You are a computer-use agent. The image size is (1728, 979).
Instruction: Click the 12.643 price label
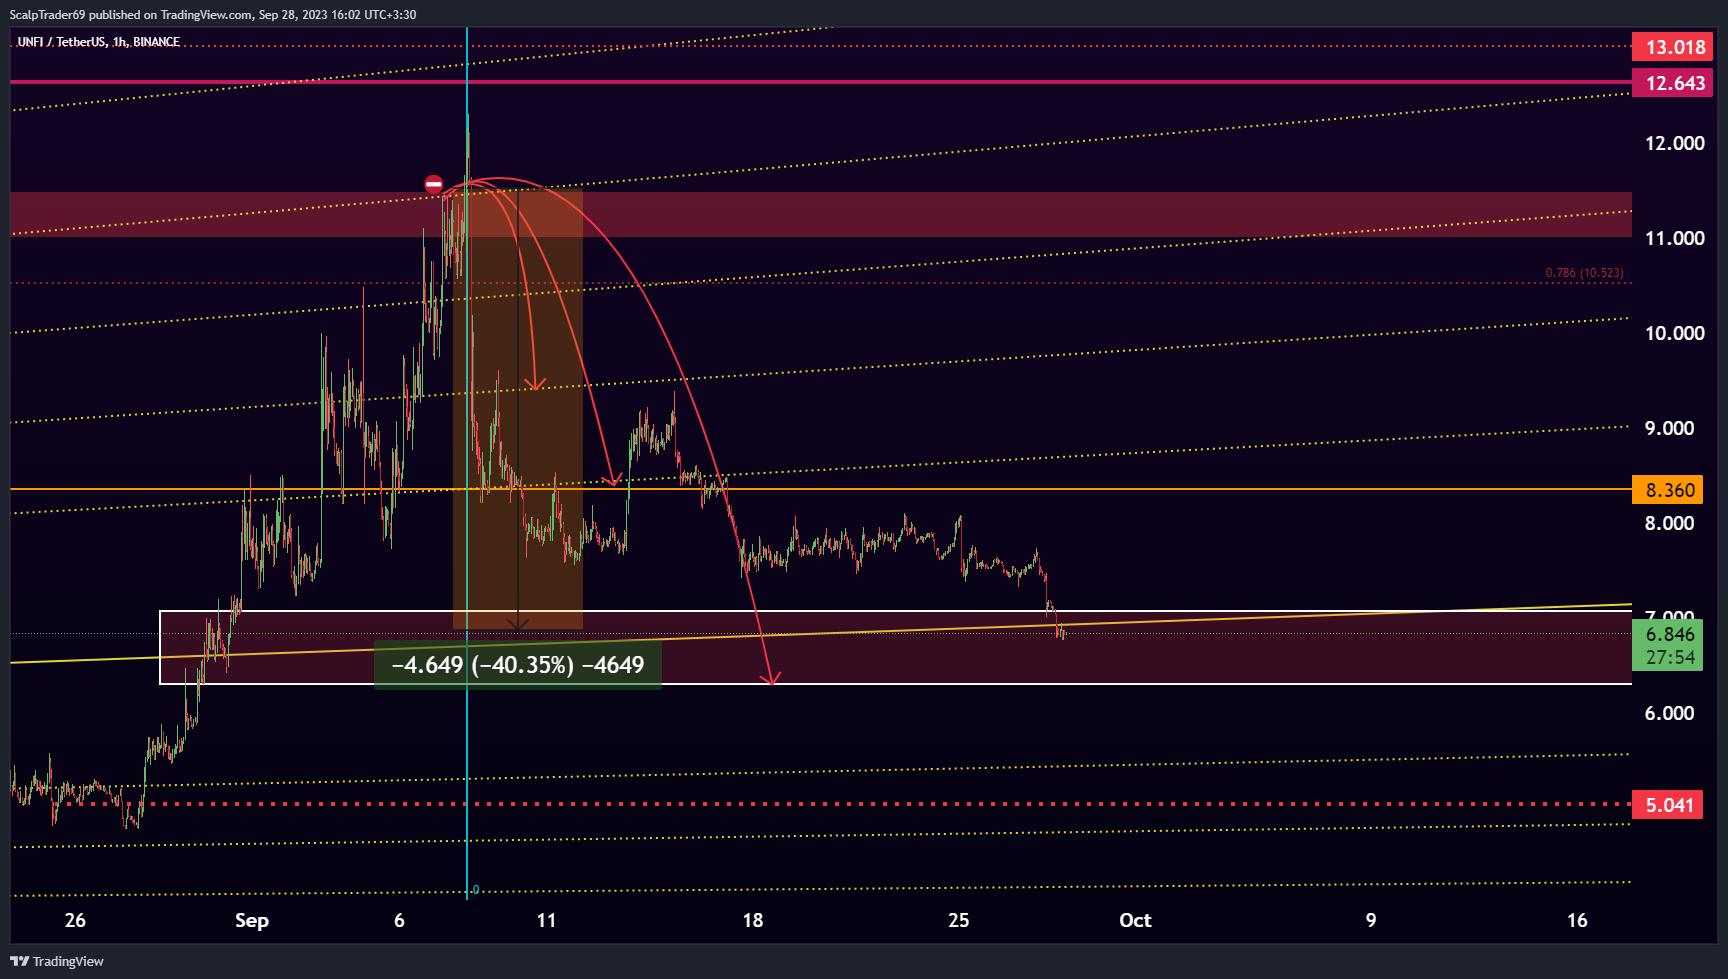(1672, 83)
